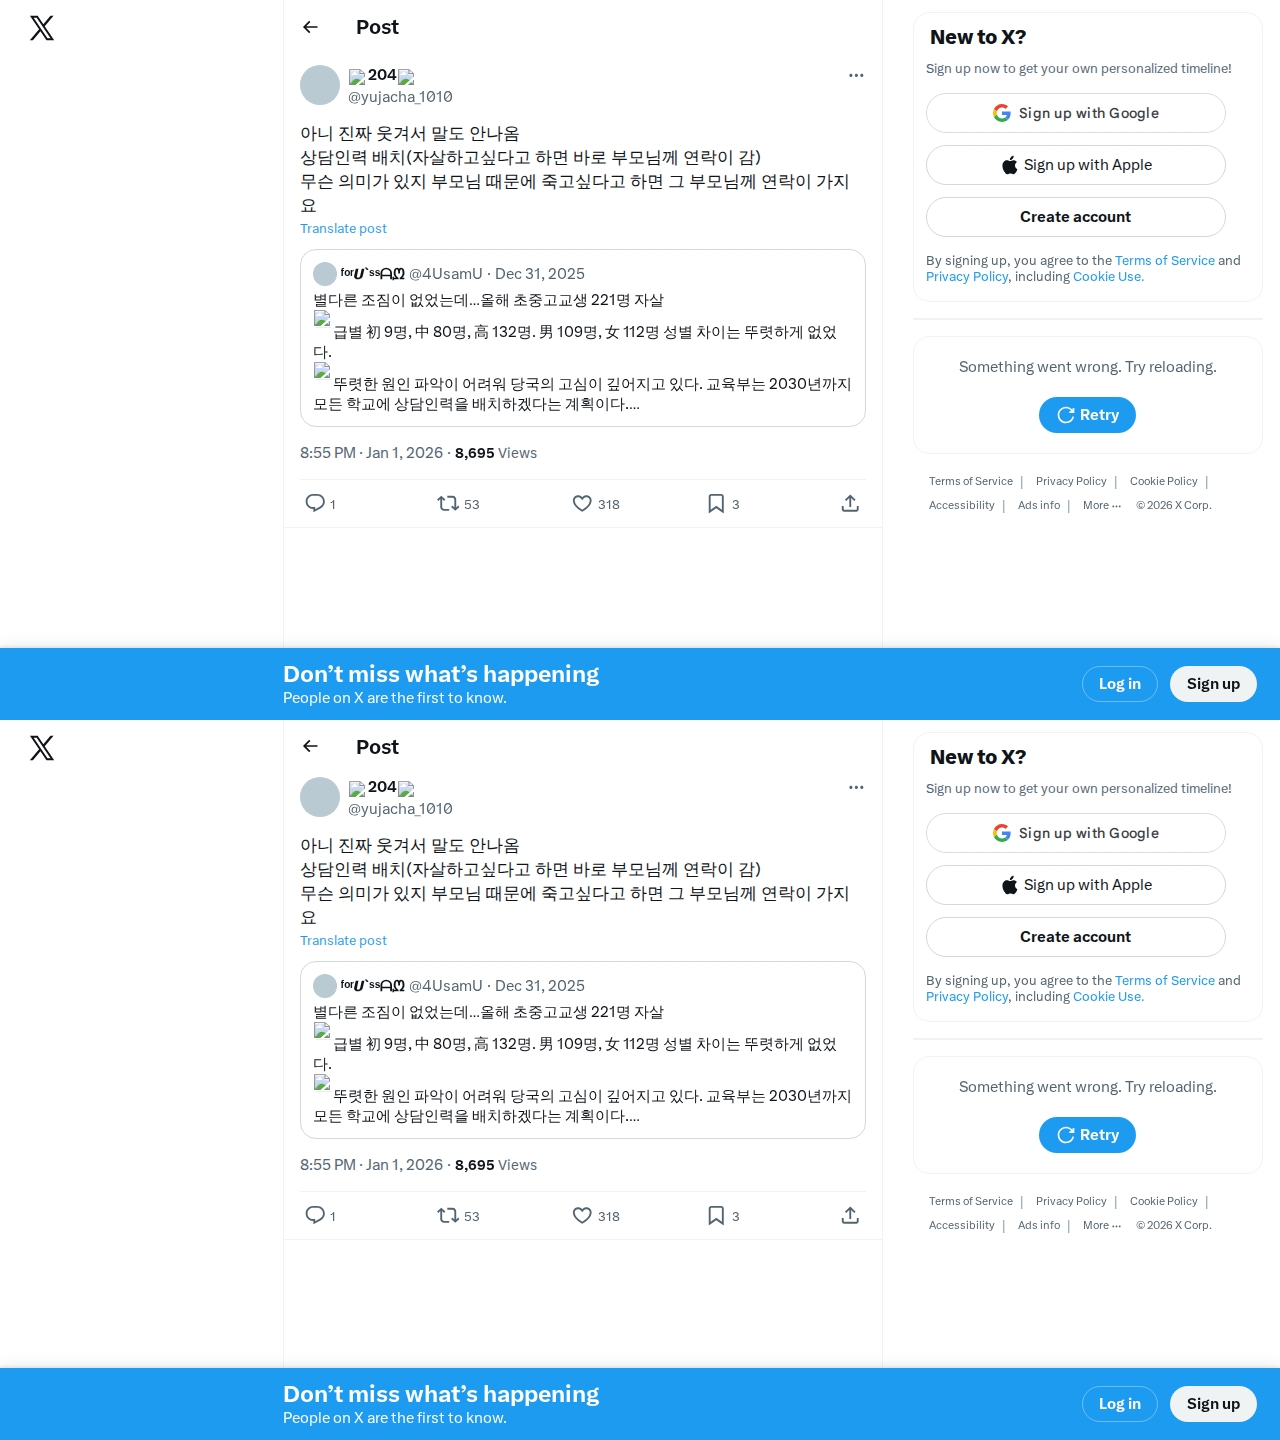
Task: Click the upper Translate post link
Action: click(343, 228)
